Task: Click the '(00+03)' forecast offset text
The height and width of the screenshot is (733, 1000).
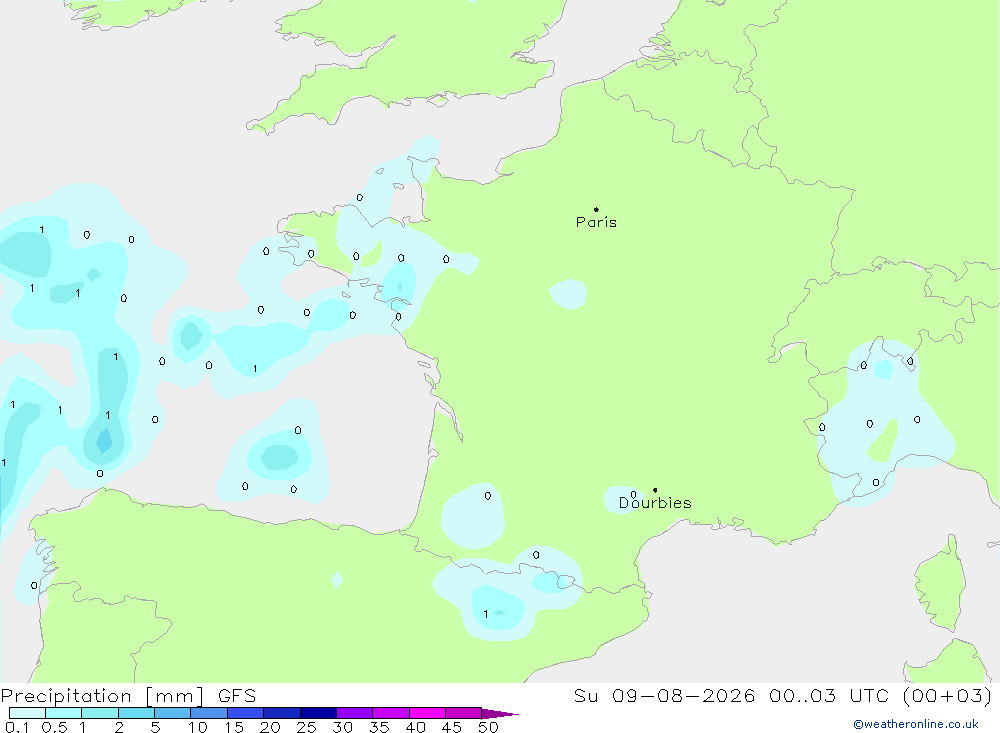Action: coord(948,695)
